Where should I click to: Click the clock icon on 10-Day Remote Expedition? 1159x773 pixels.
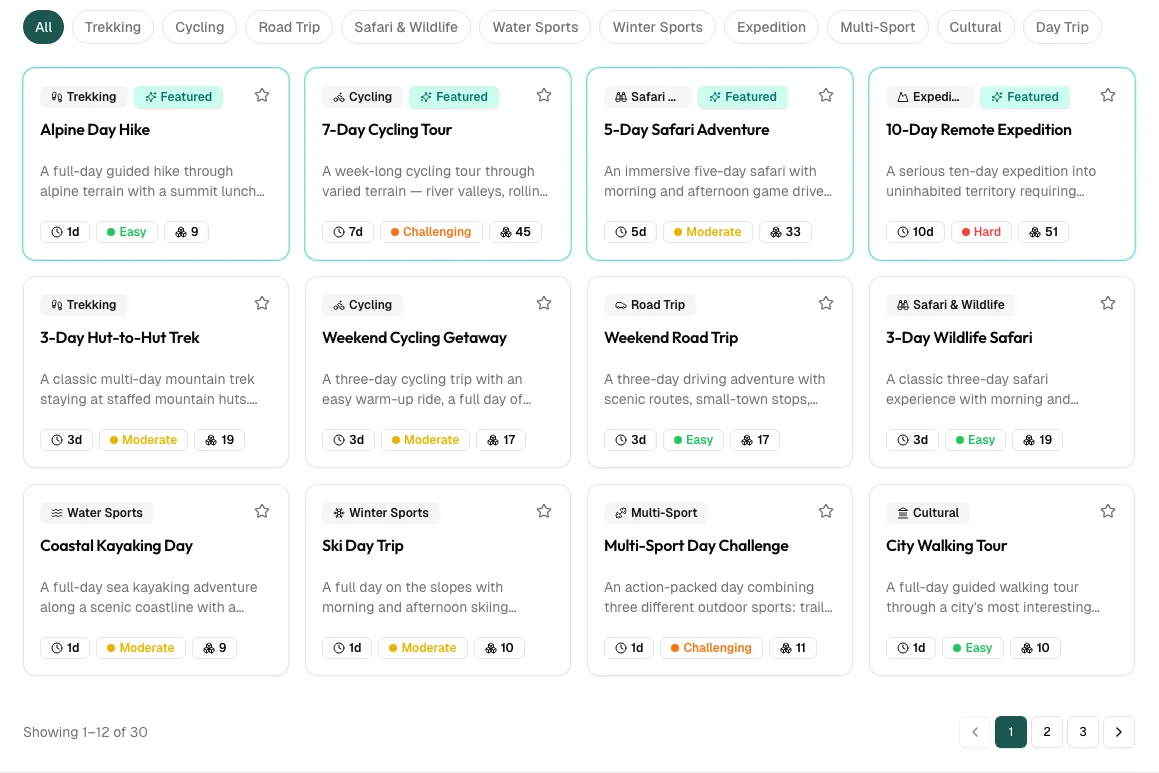[901, 231]
